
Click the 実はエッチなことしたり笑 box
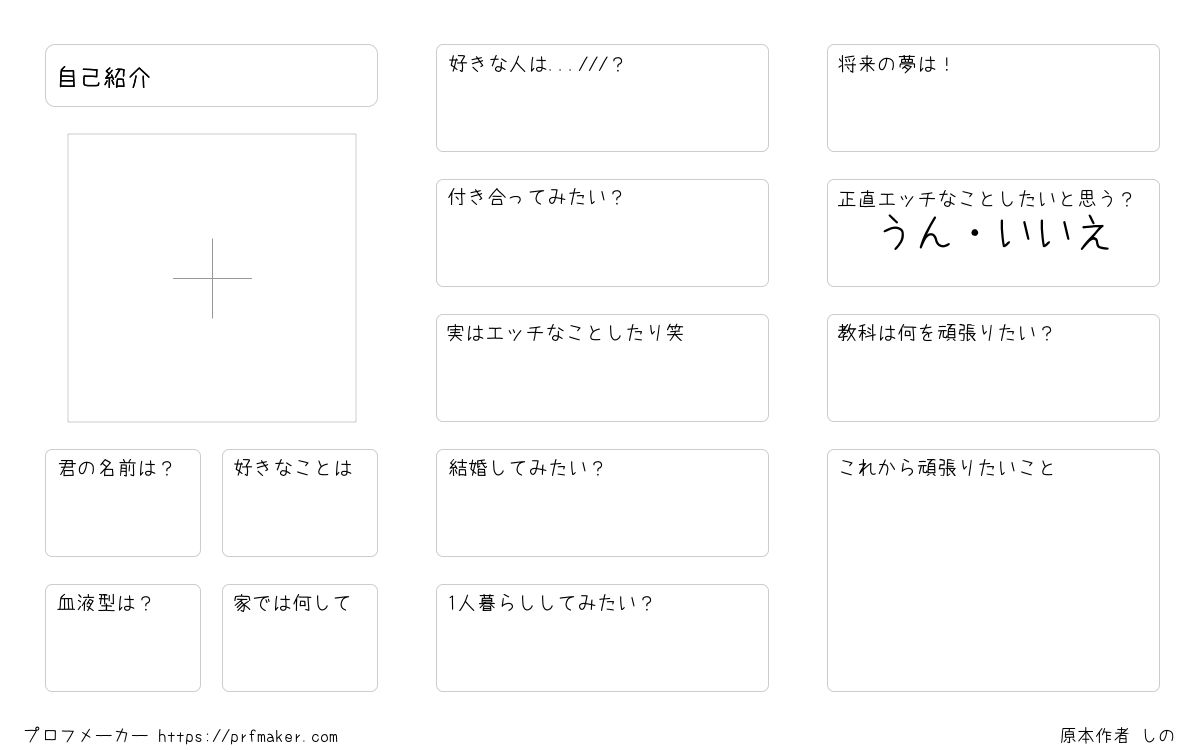602,368
